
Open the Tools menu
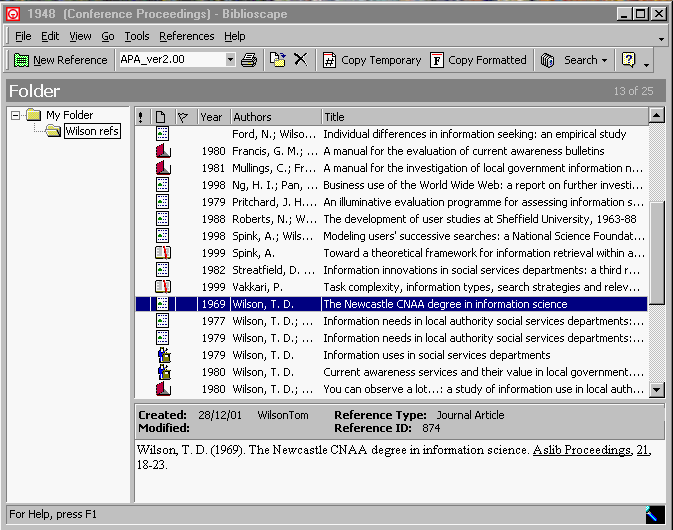[137, 36]
